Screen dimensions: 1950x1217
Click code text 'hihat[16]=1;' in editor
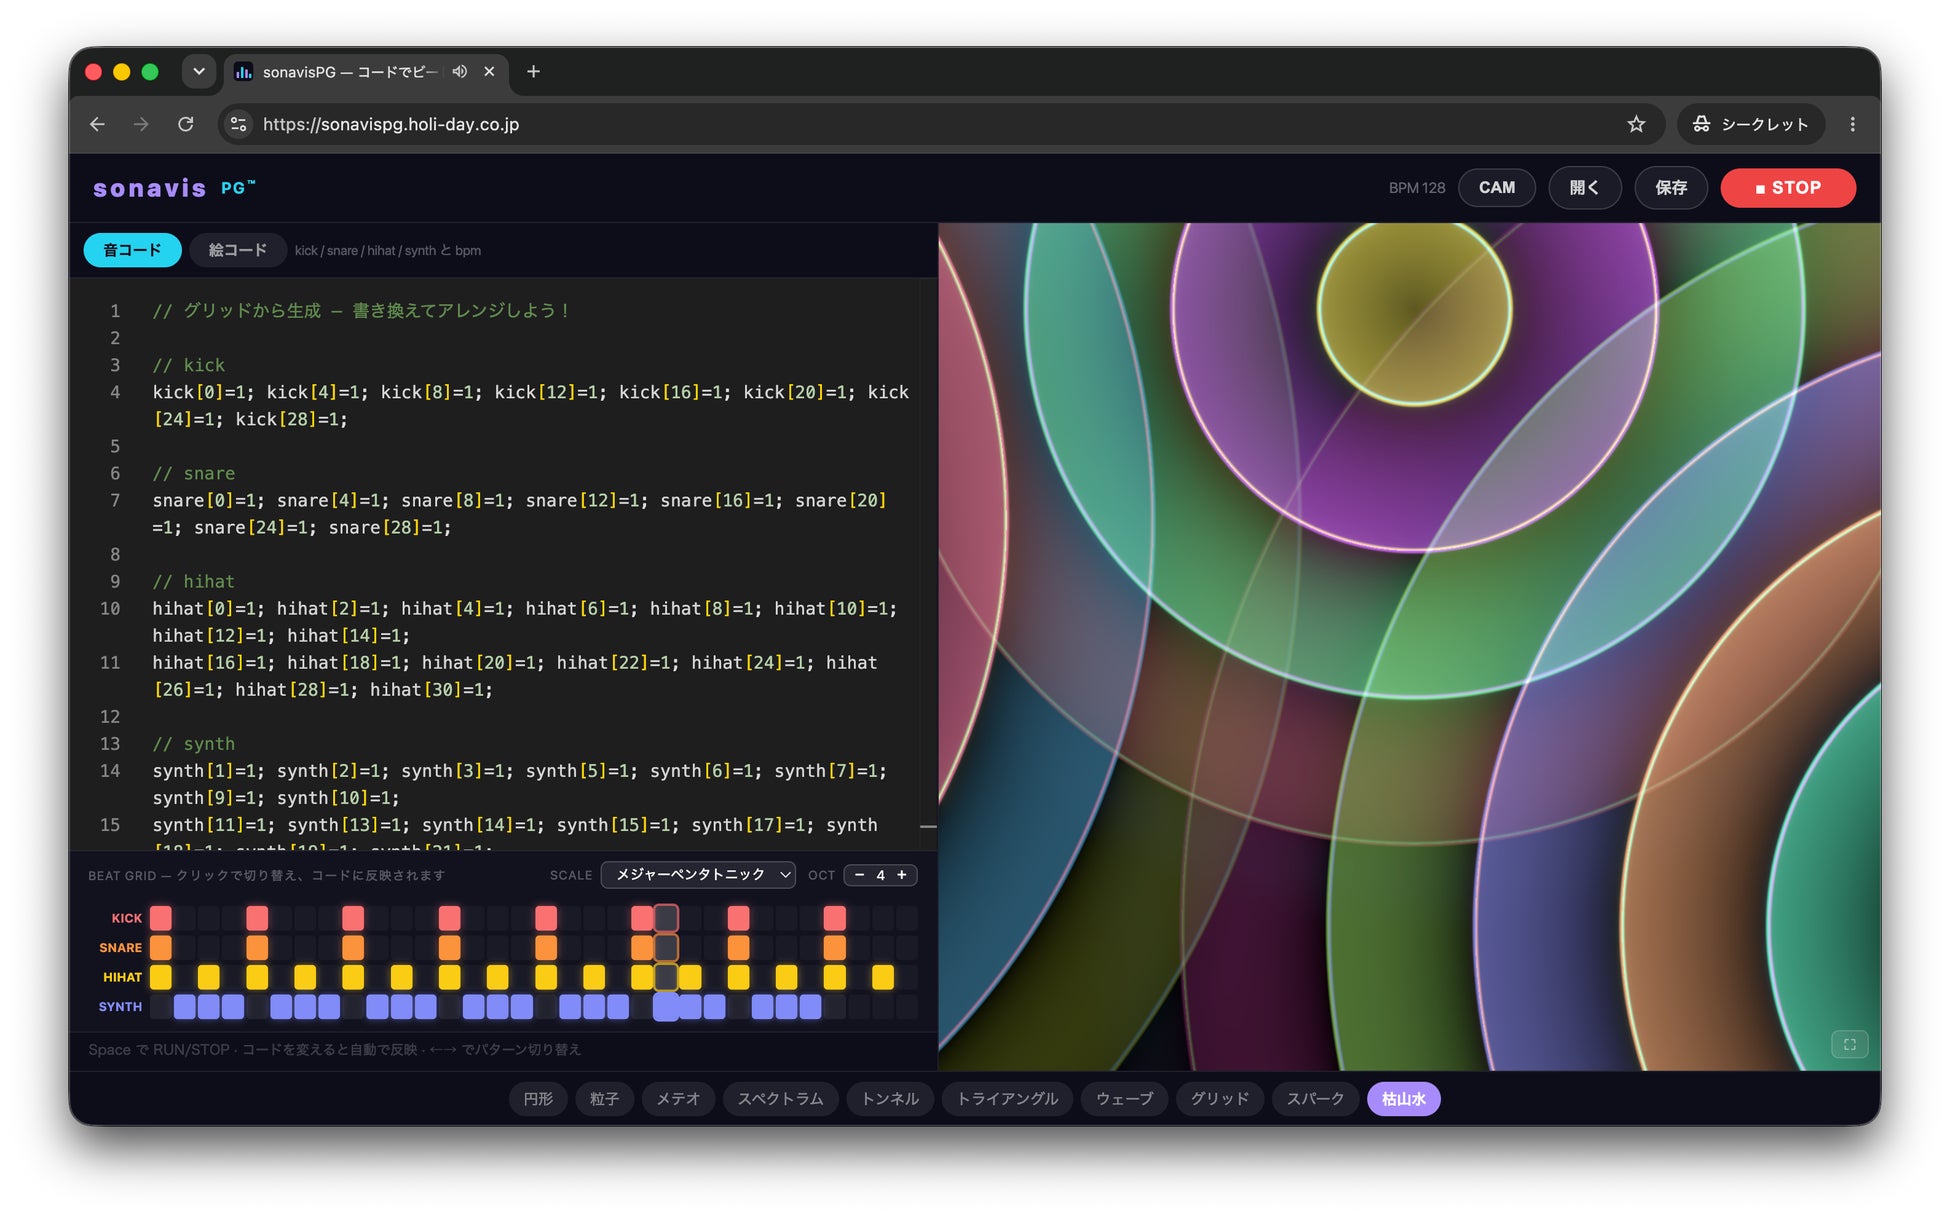point(214,663)
